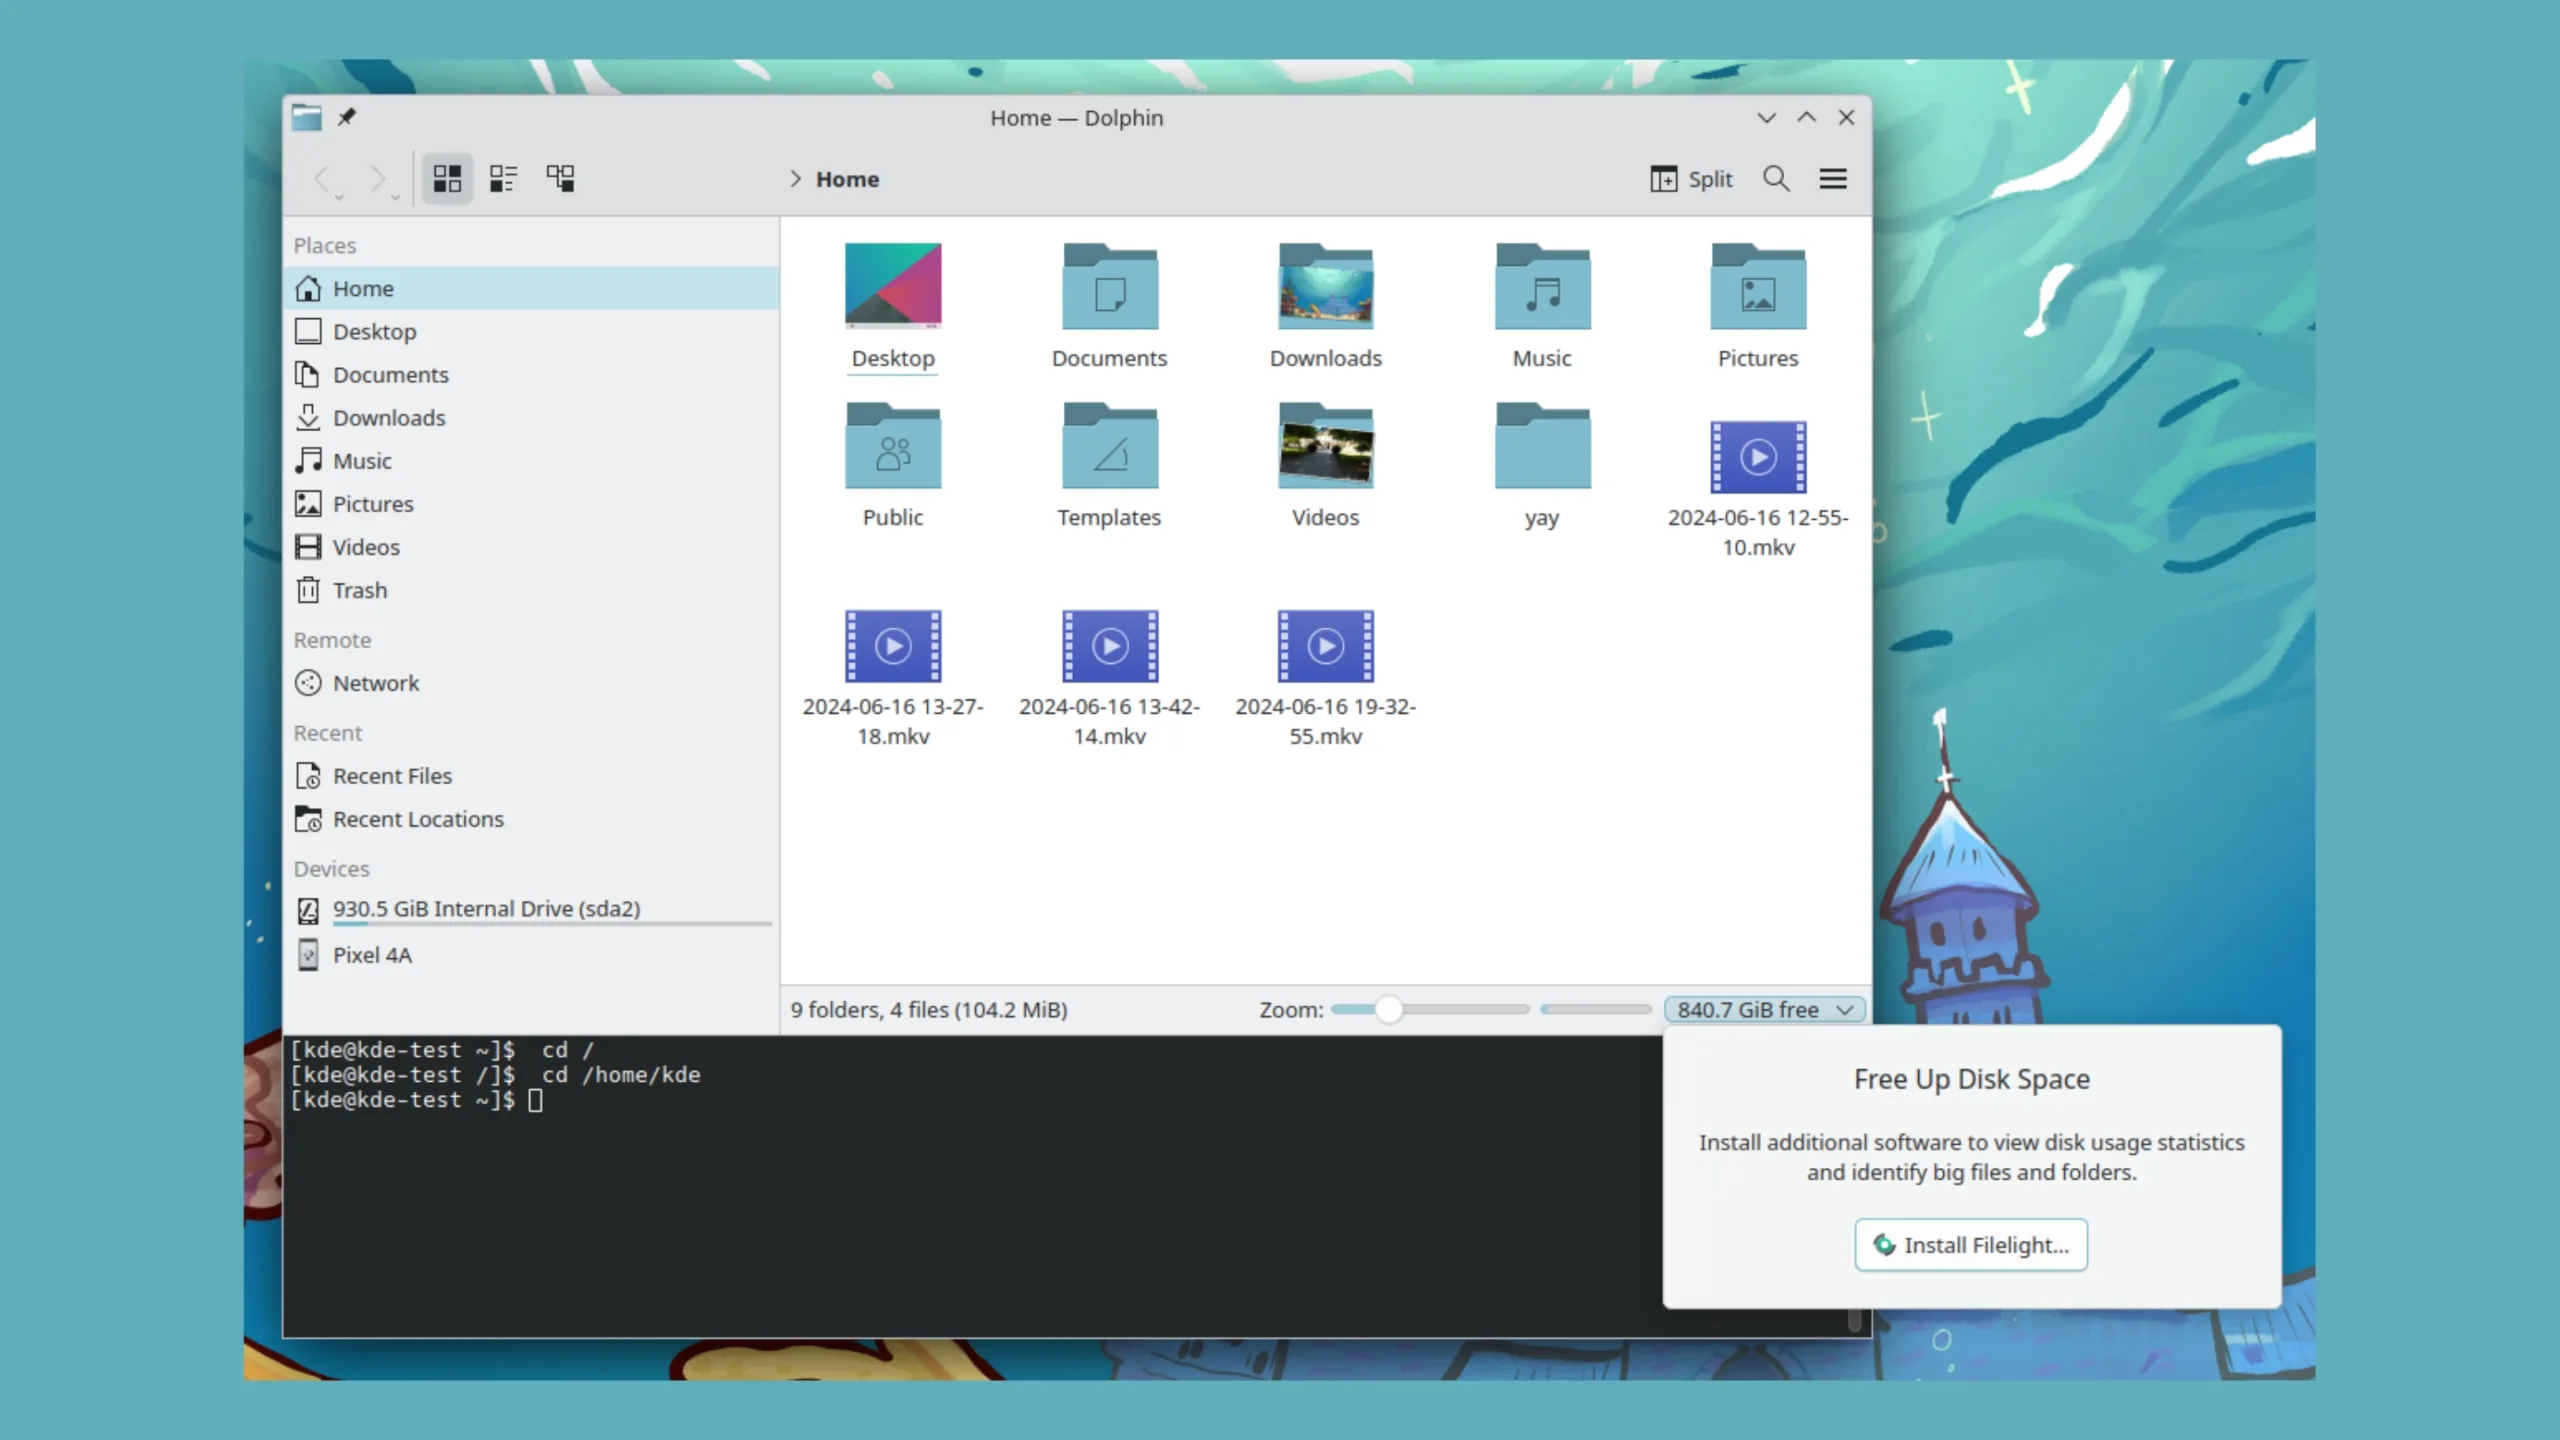The width and height of the screenshot is (2560, 1440).
Task: Select Home in Places panel
Action: [x=531, y=288]
